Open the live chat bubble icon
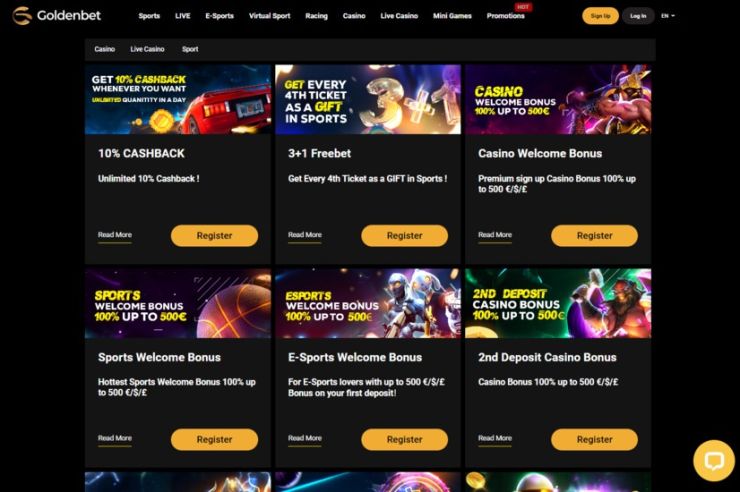Image resolution: width=740 pixels, height=492 pixels. point(714,461)
